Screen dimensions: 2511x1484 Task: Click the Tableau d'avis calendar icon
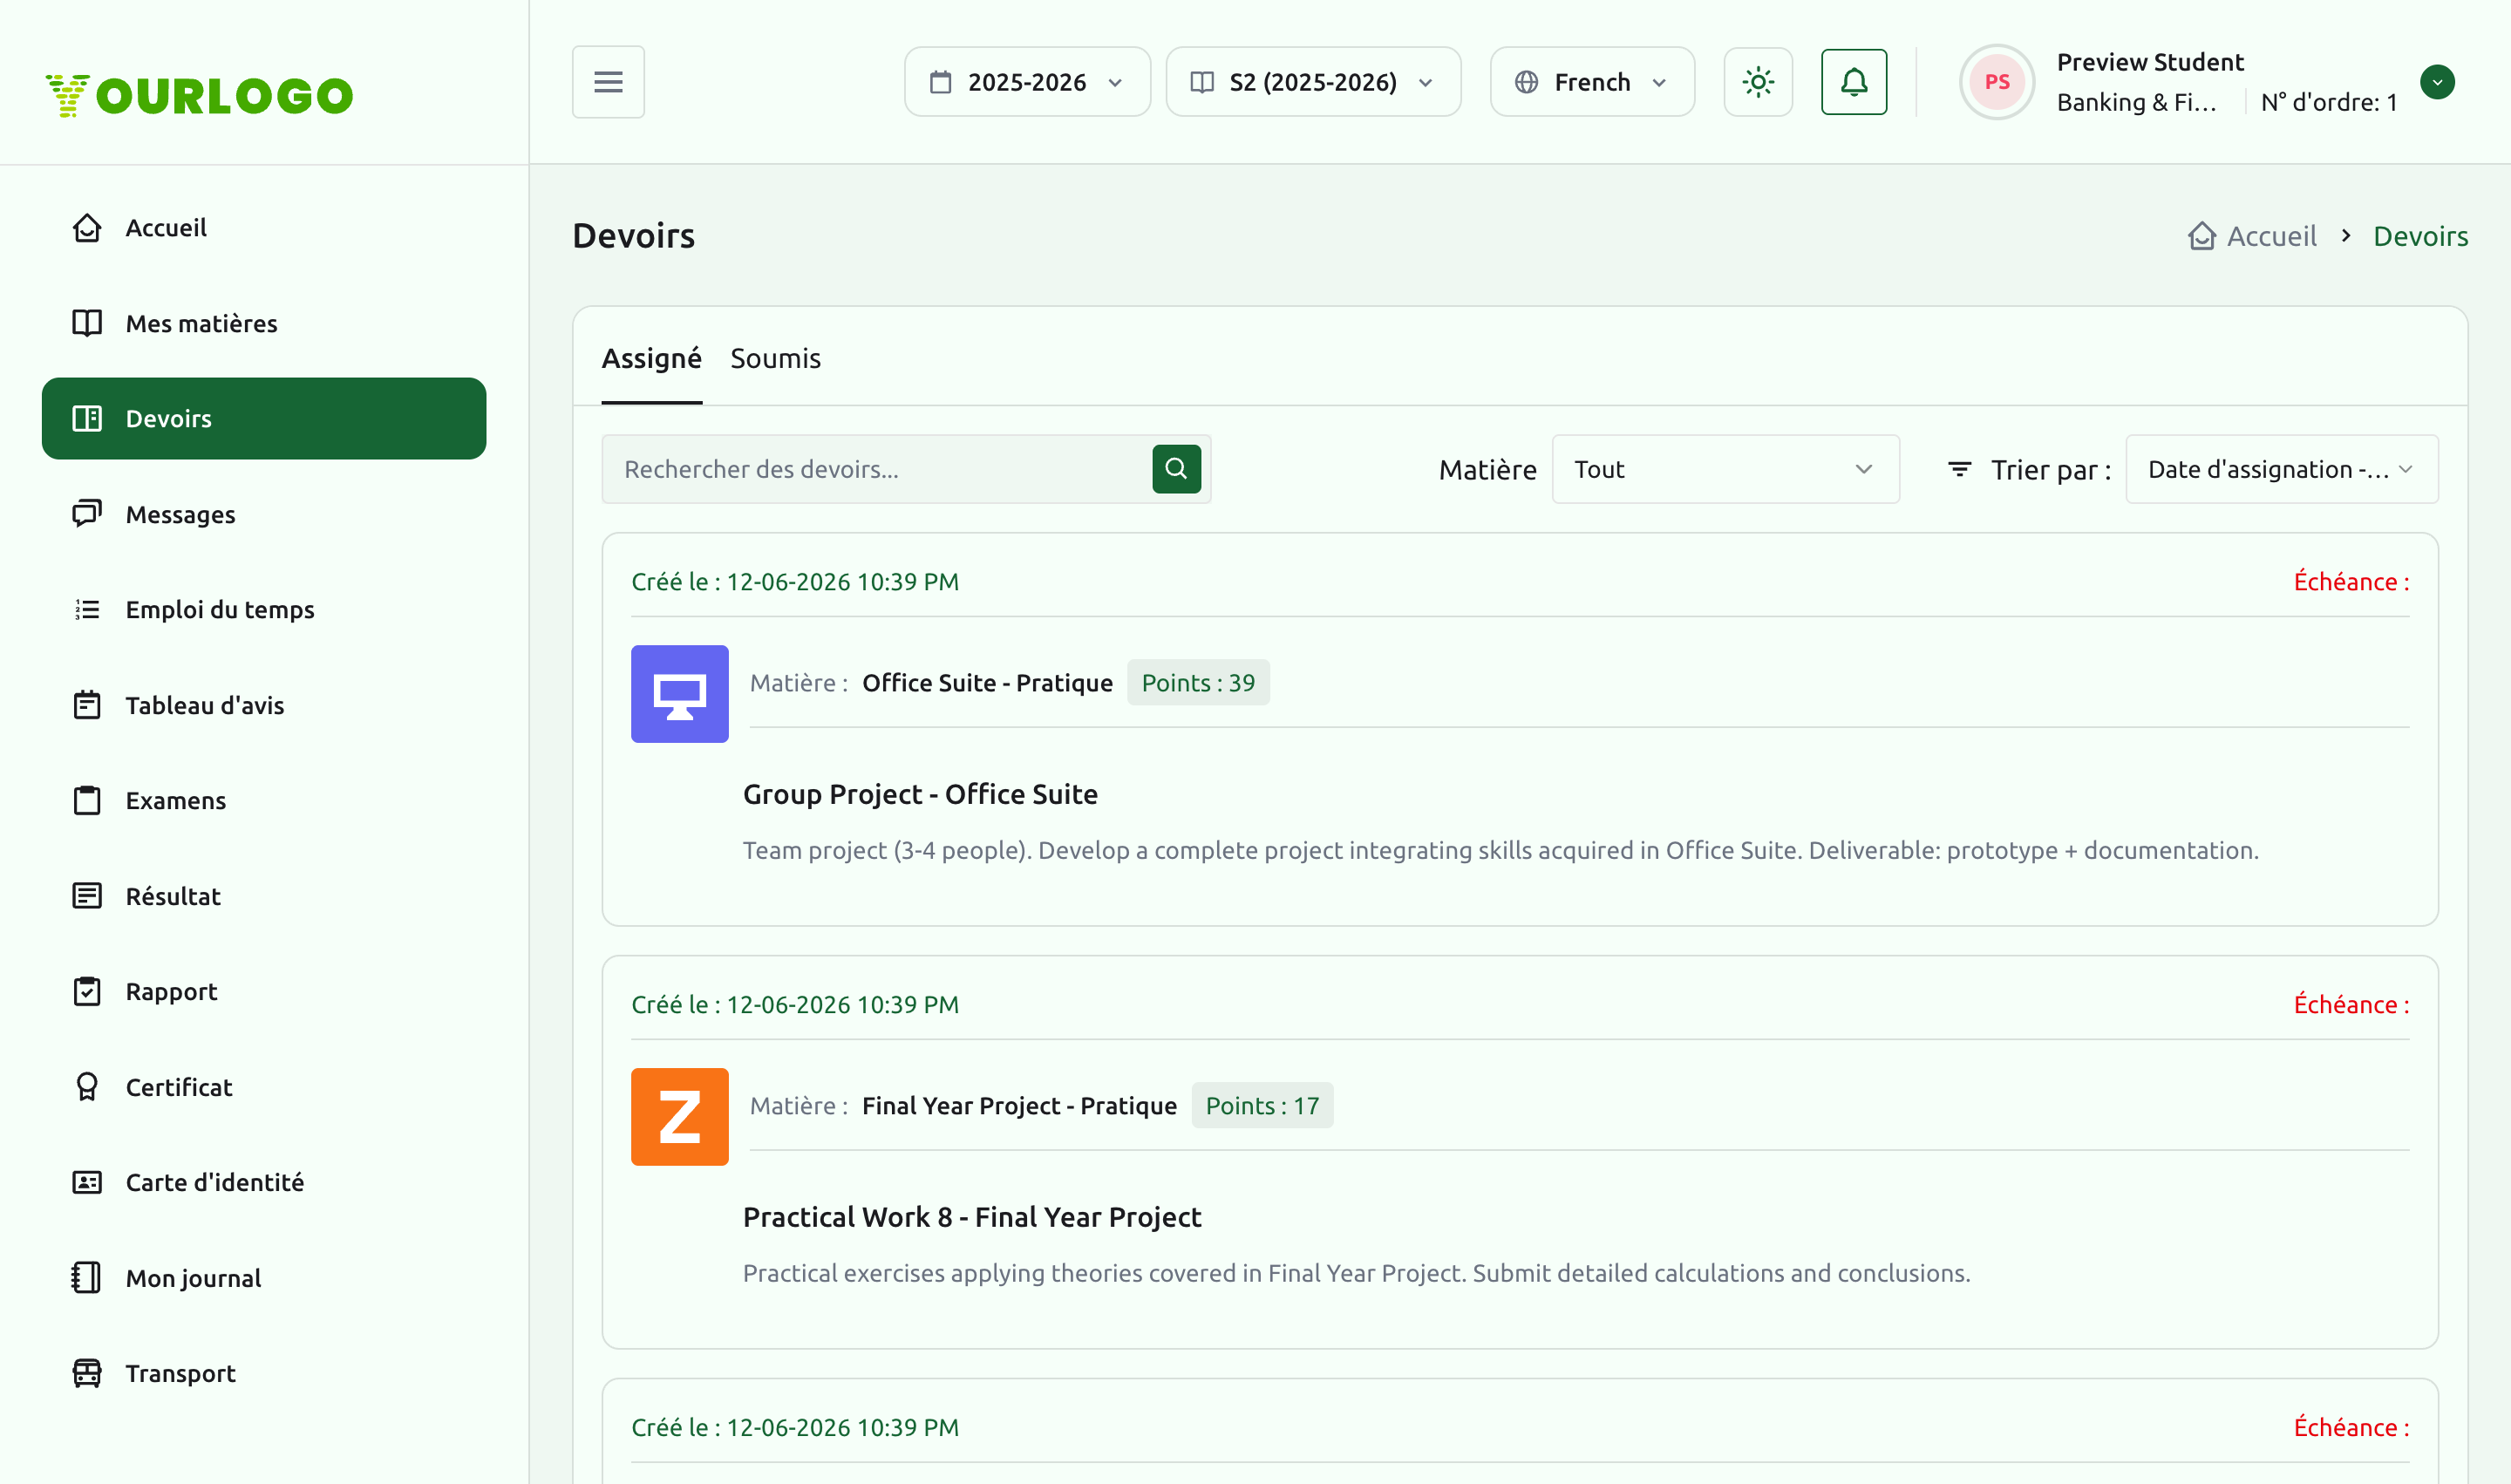87,705
